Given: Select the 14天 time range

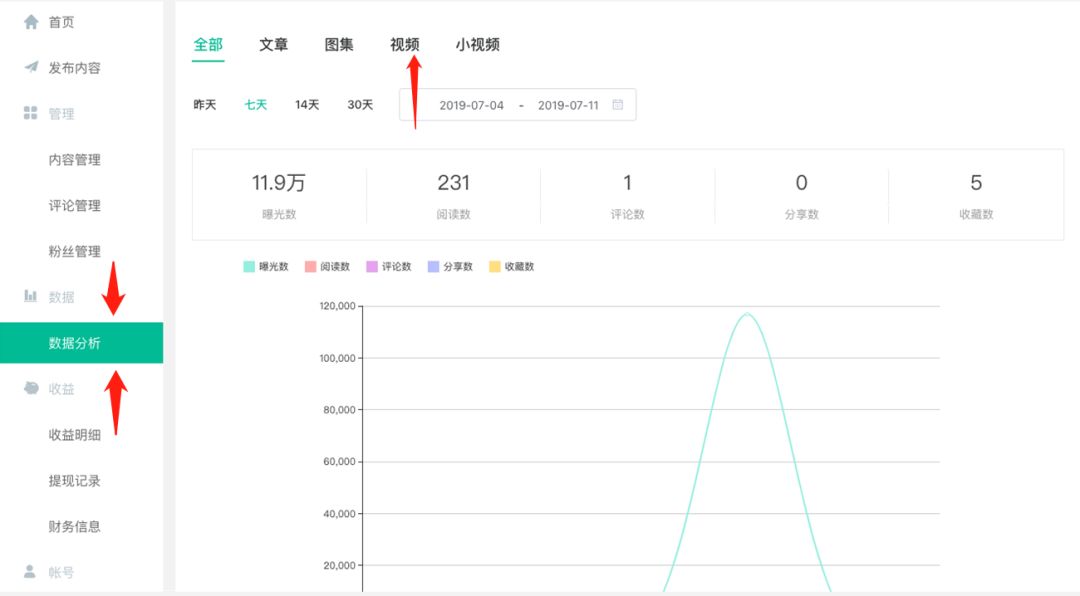Looking at the screenshot, I should (307, 105).
